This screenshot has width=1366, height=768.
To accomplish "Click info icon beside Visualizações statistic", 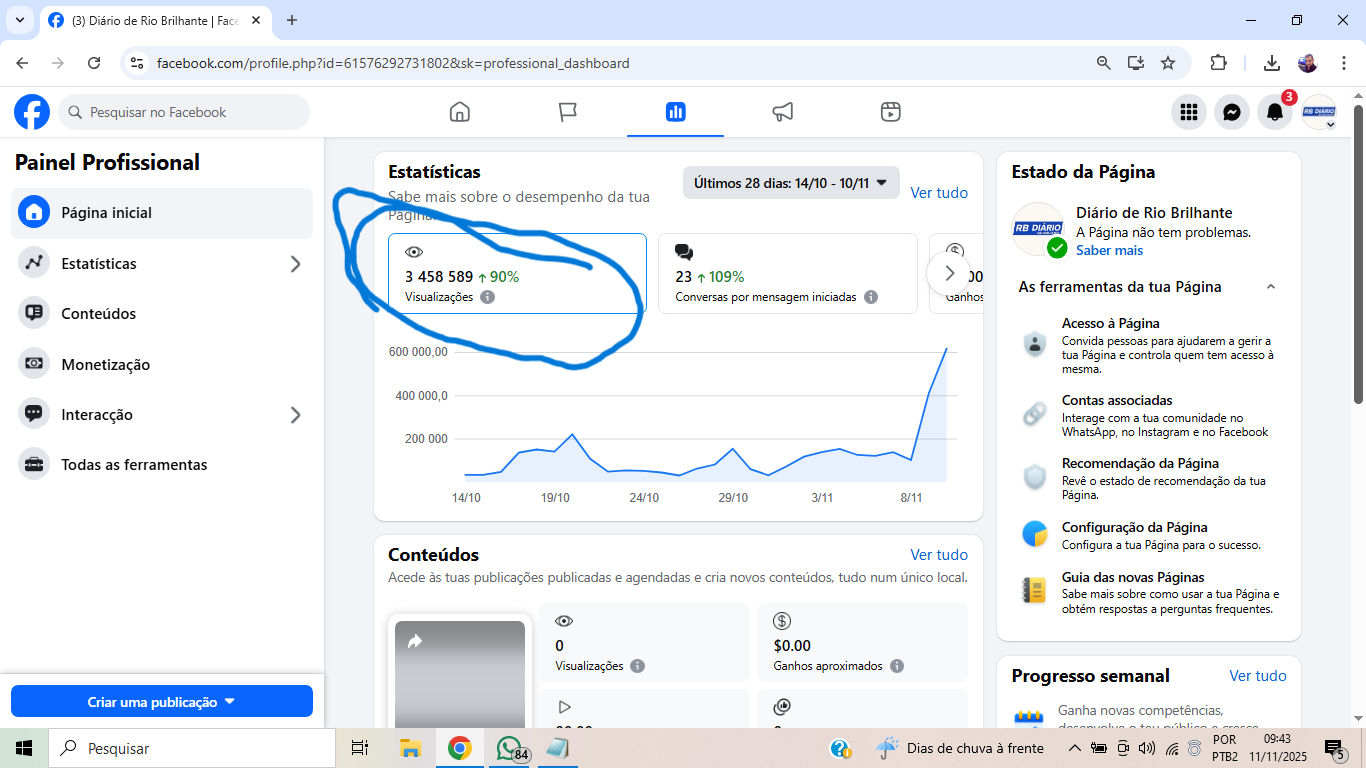I will coord(487,297).
